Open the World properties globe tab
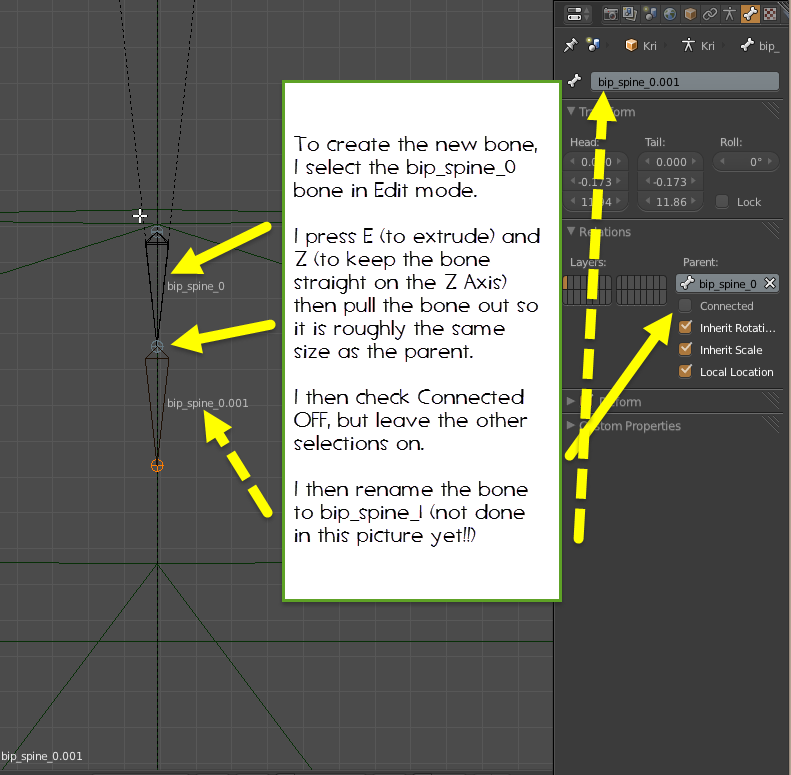 click(670, 14)
